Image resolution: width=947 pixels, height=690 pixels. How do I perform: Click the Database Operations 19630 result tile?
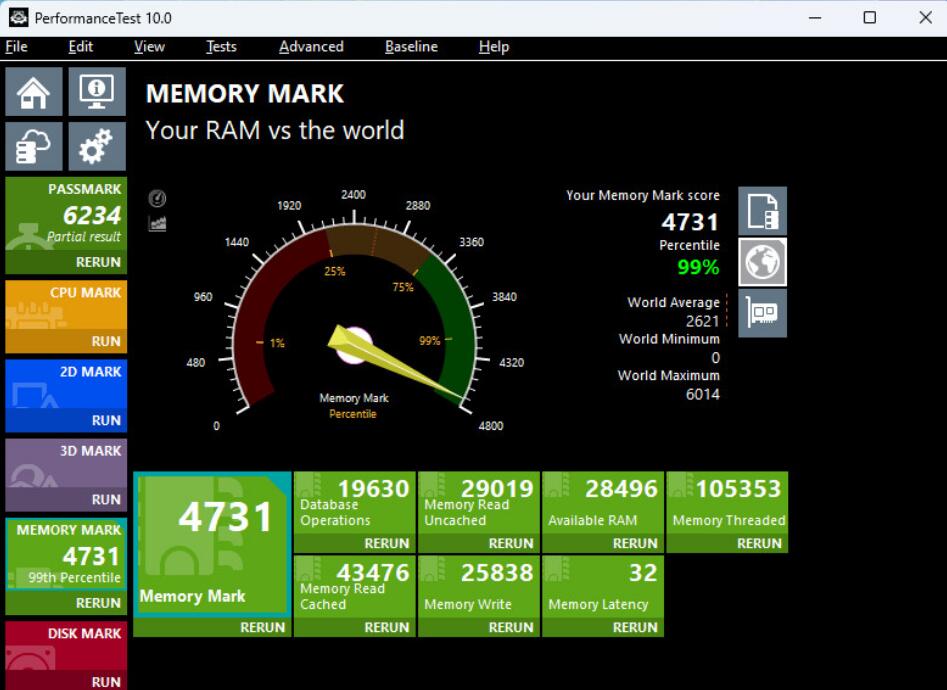[x=355, y=503]
